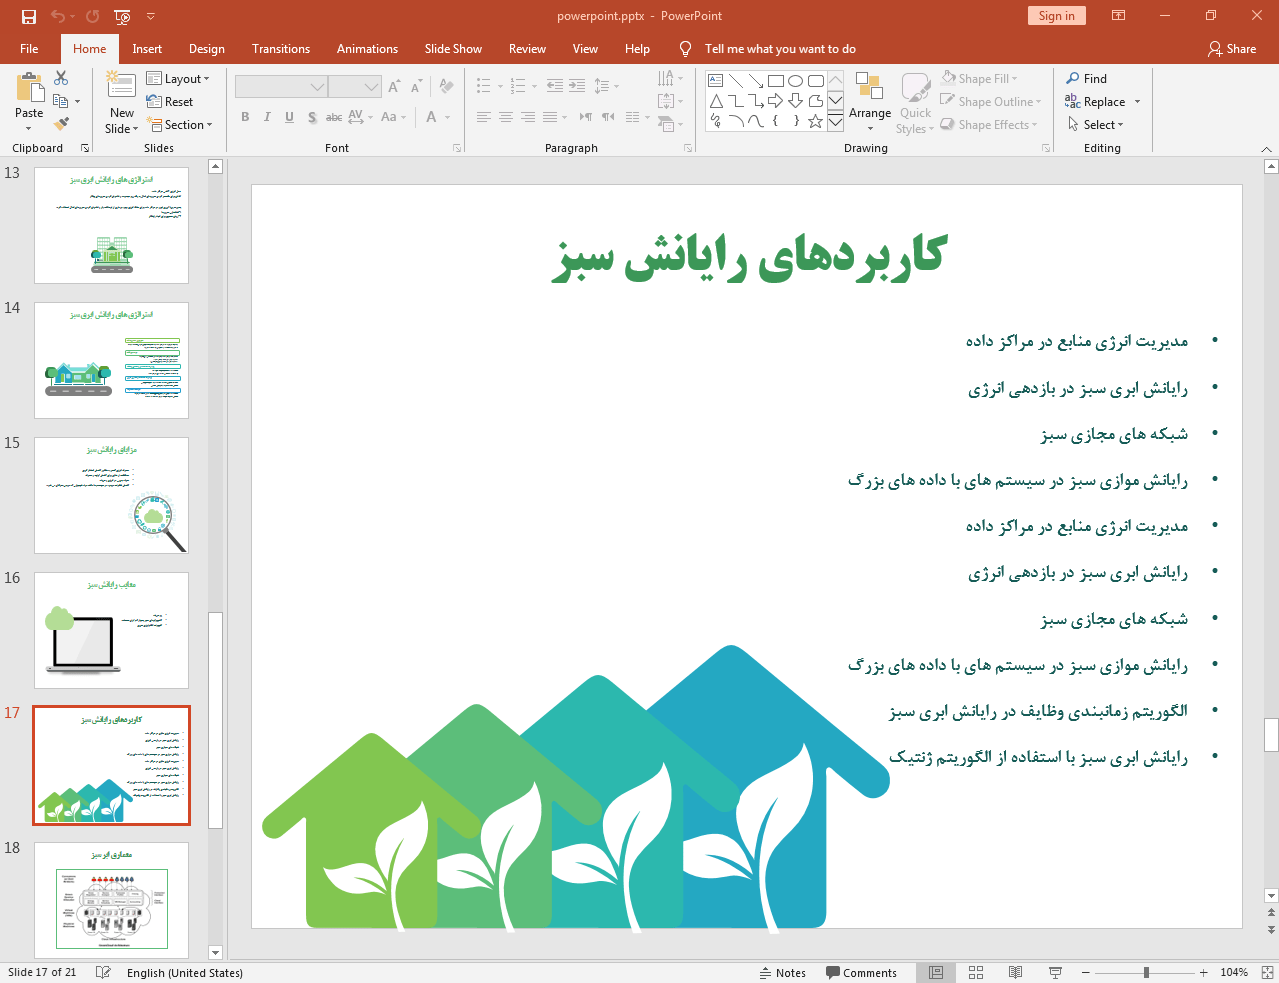Select slide 15 thumbnail in the panel
The height and width of the screenshot is (983, 1279).
click(110, 495)
